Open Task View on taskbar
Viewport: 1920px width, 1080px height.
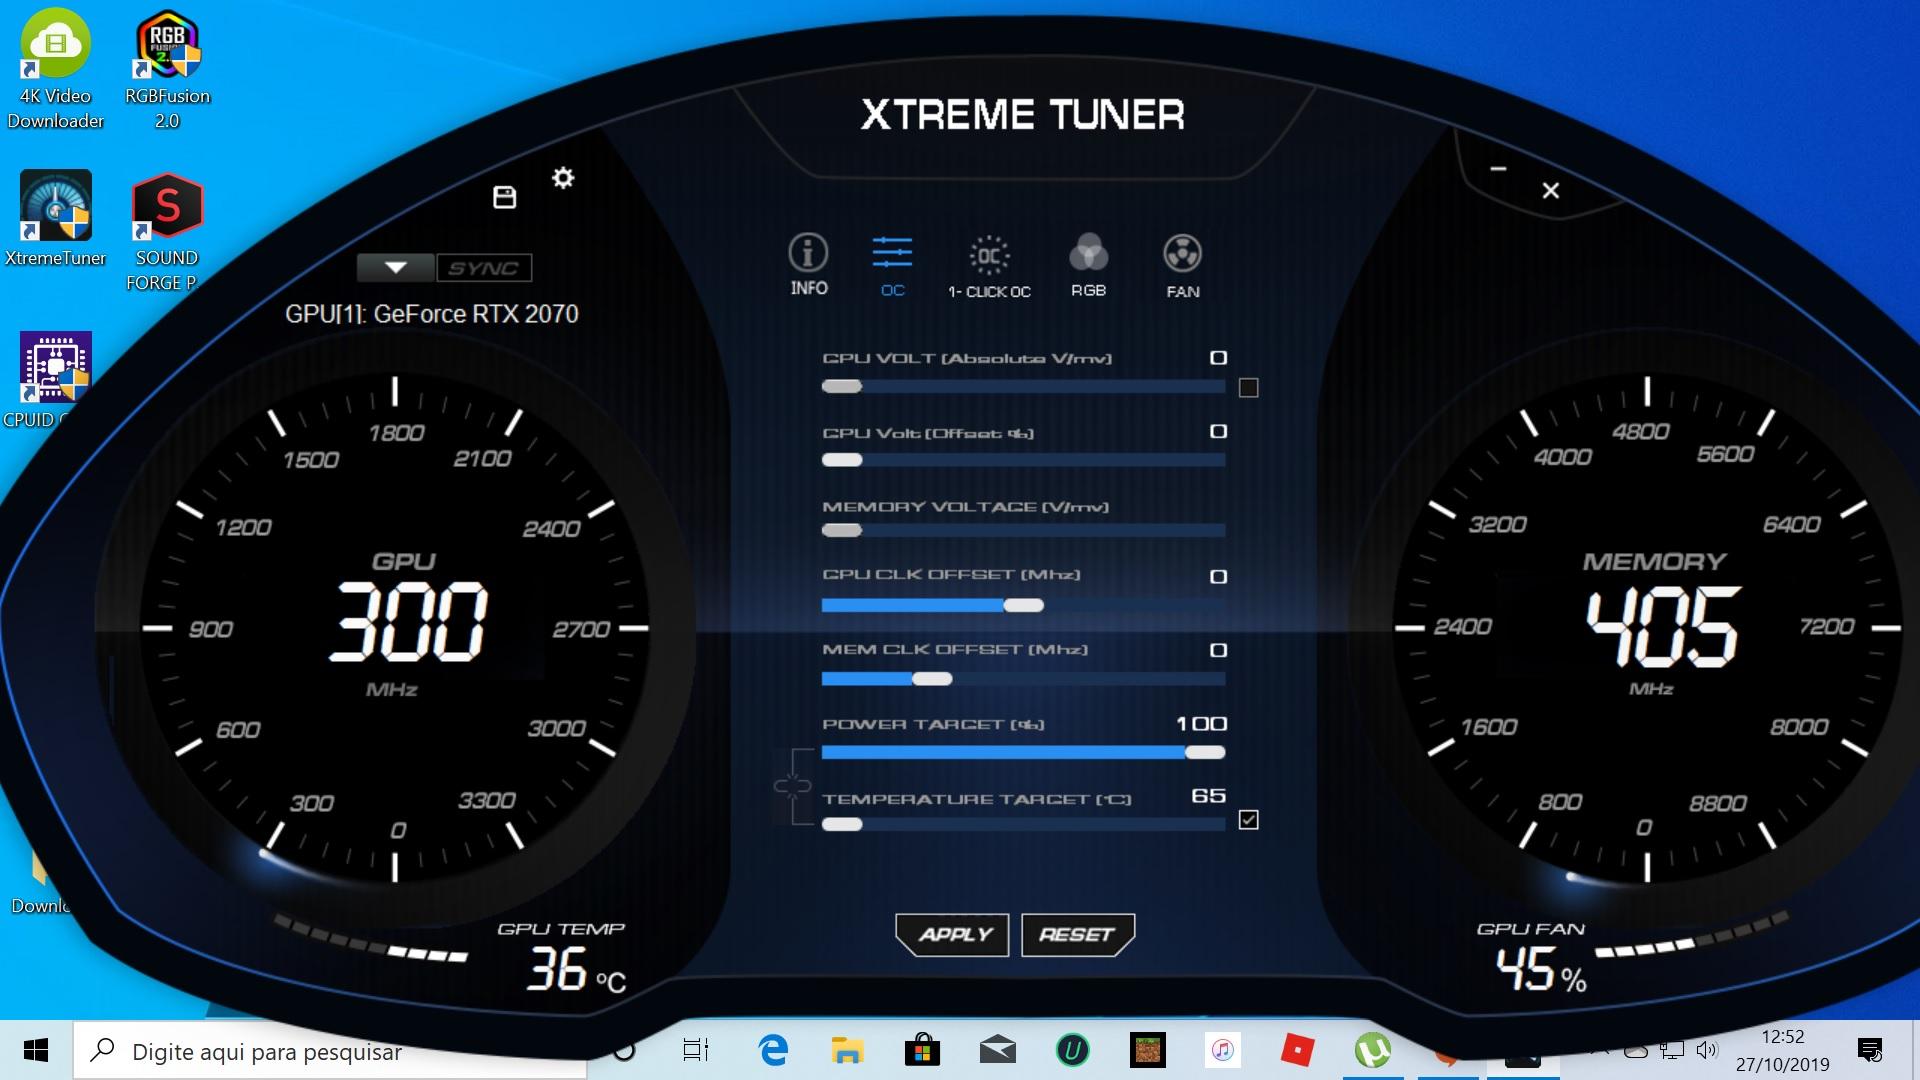click(x=695, y=1051)
